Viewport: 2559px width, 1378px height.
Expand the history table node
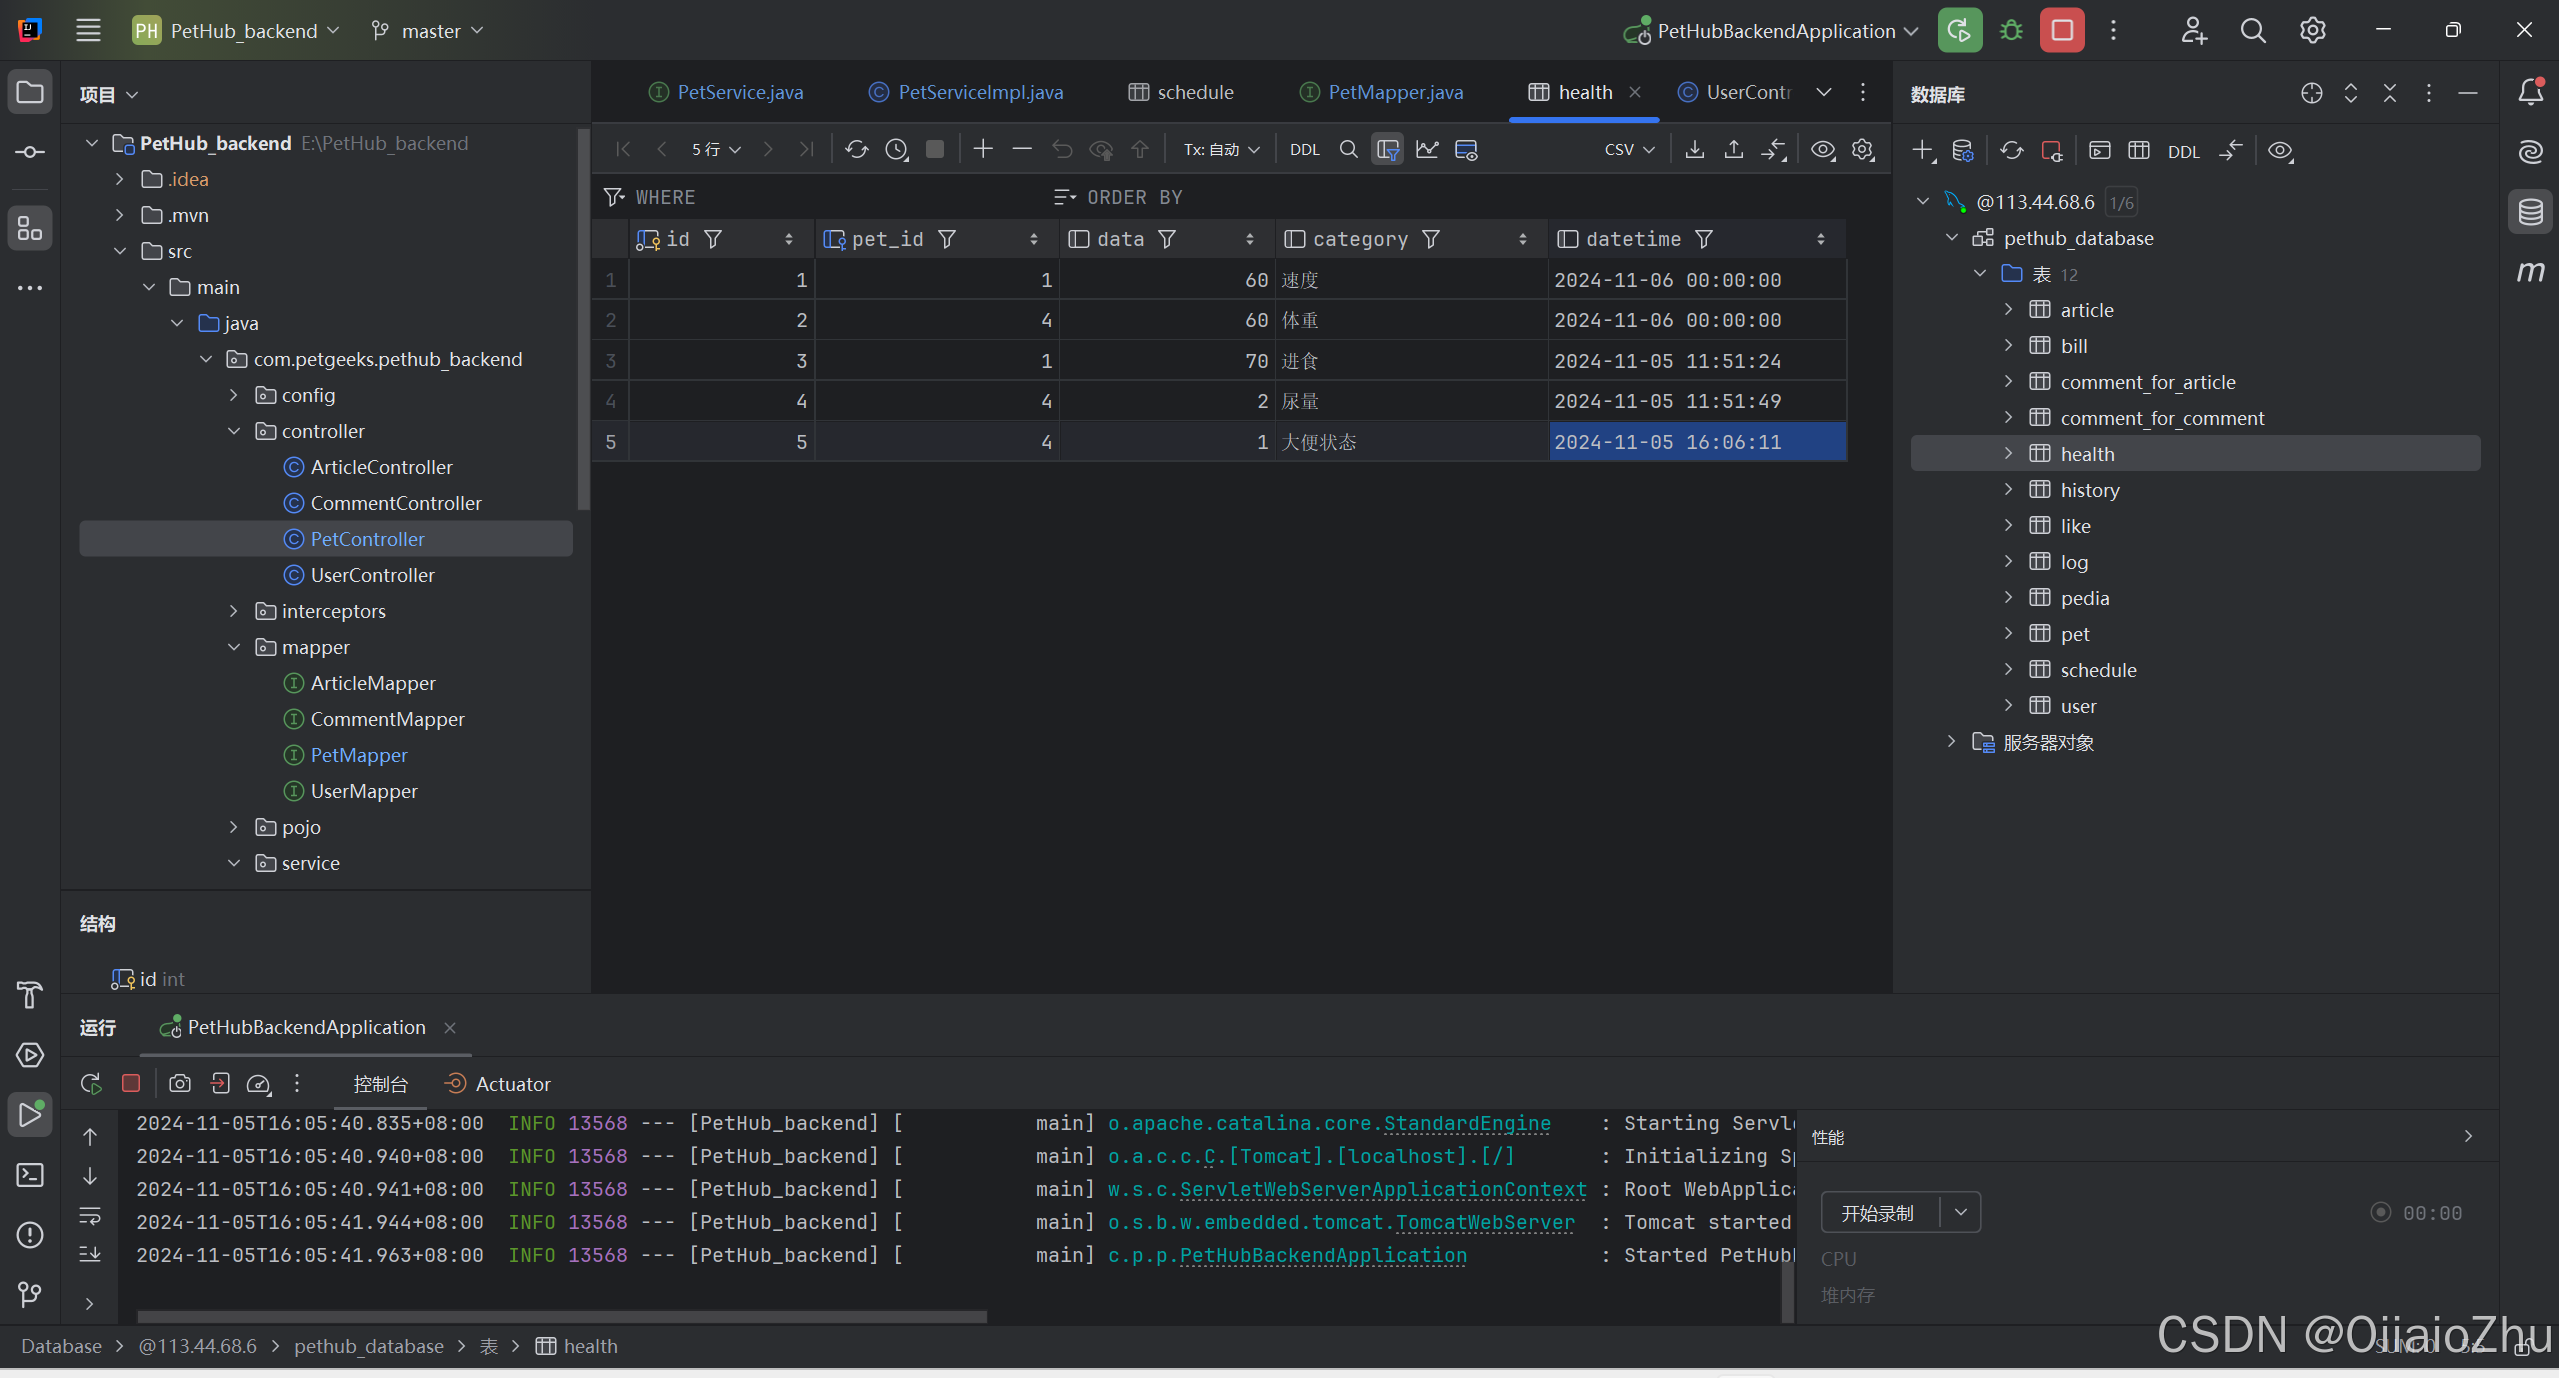point(2008,490)
